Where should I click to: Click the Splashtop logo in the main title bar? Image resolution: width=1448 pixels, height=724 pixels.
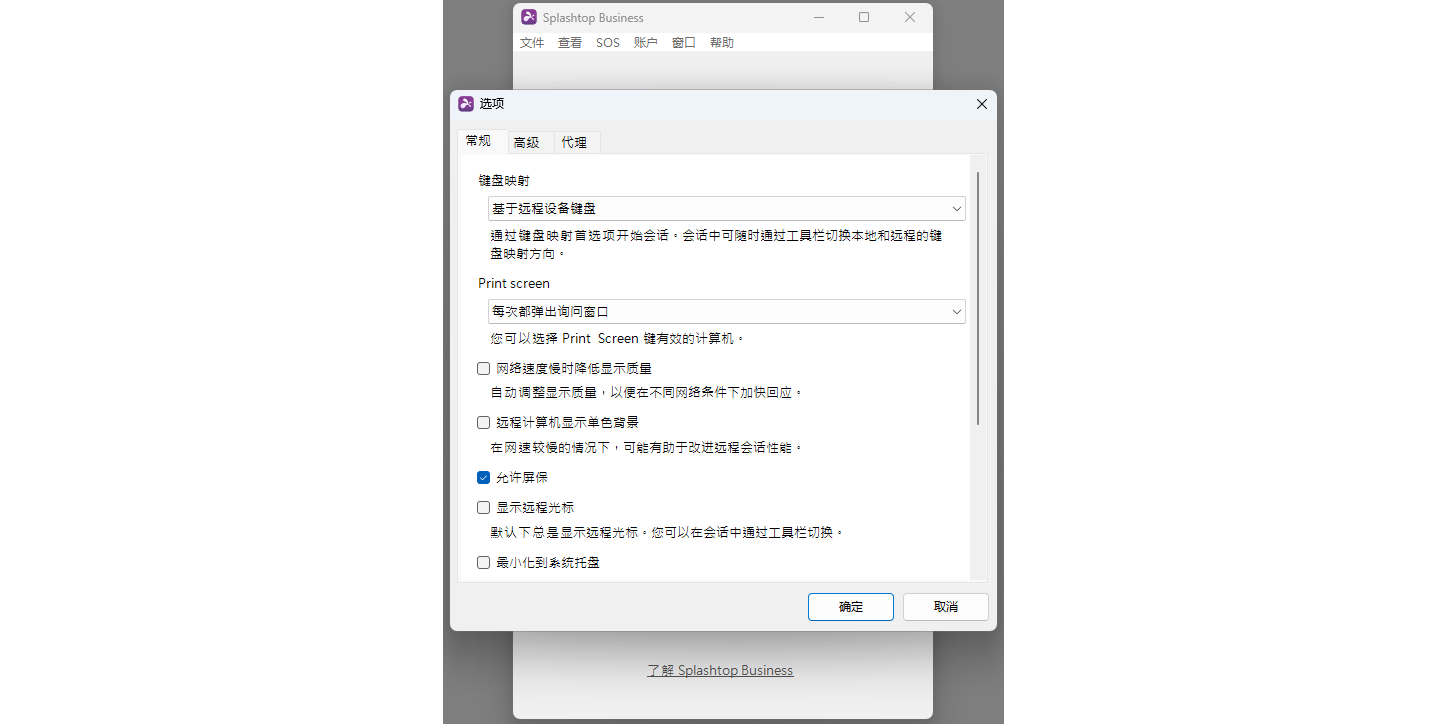(528, 17)
